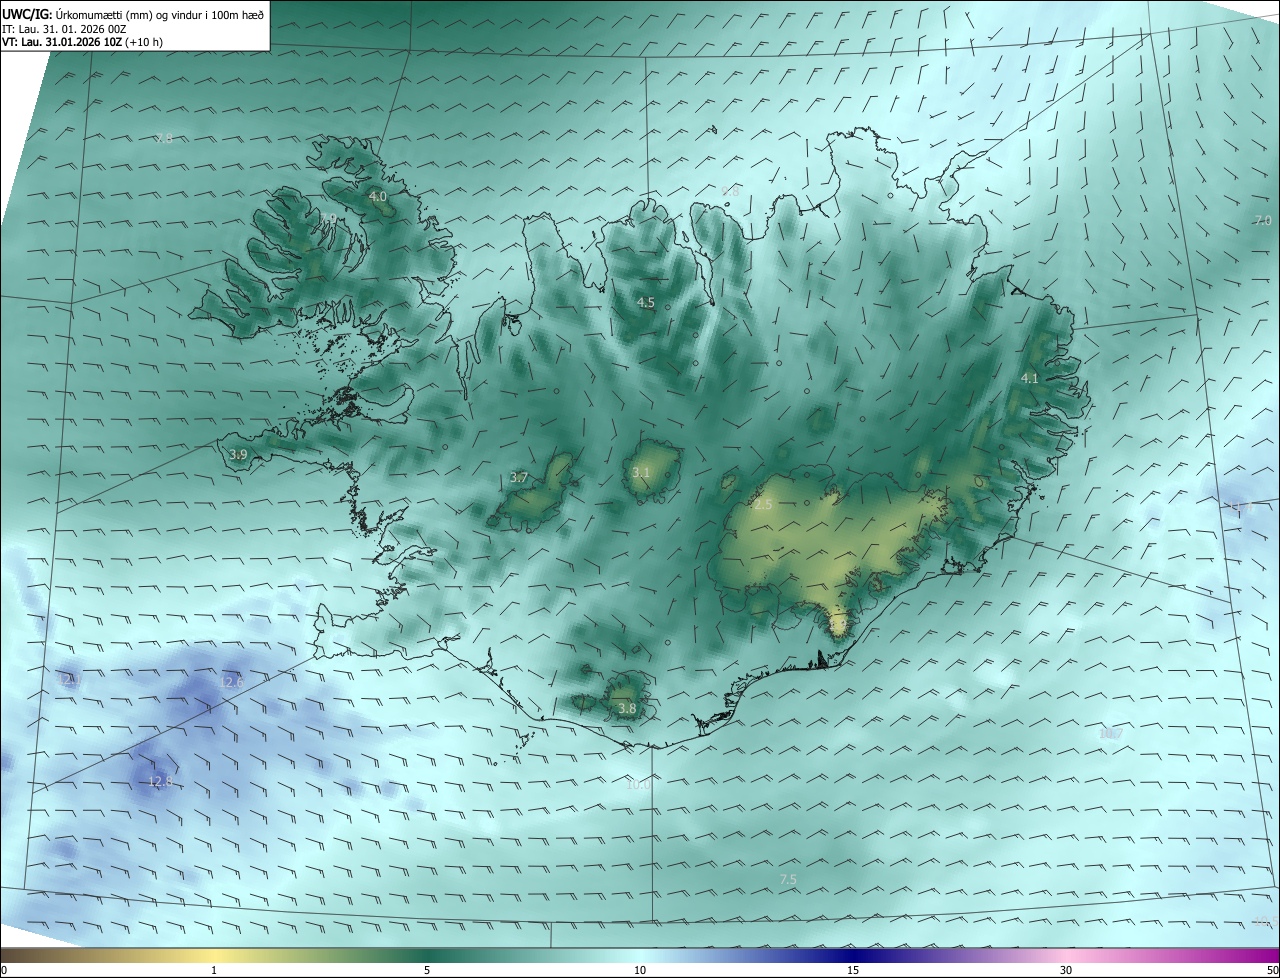Click the 10.0 value label south of the coast
This screenshot has width=1280, height=978.
638,785
